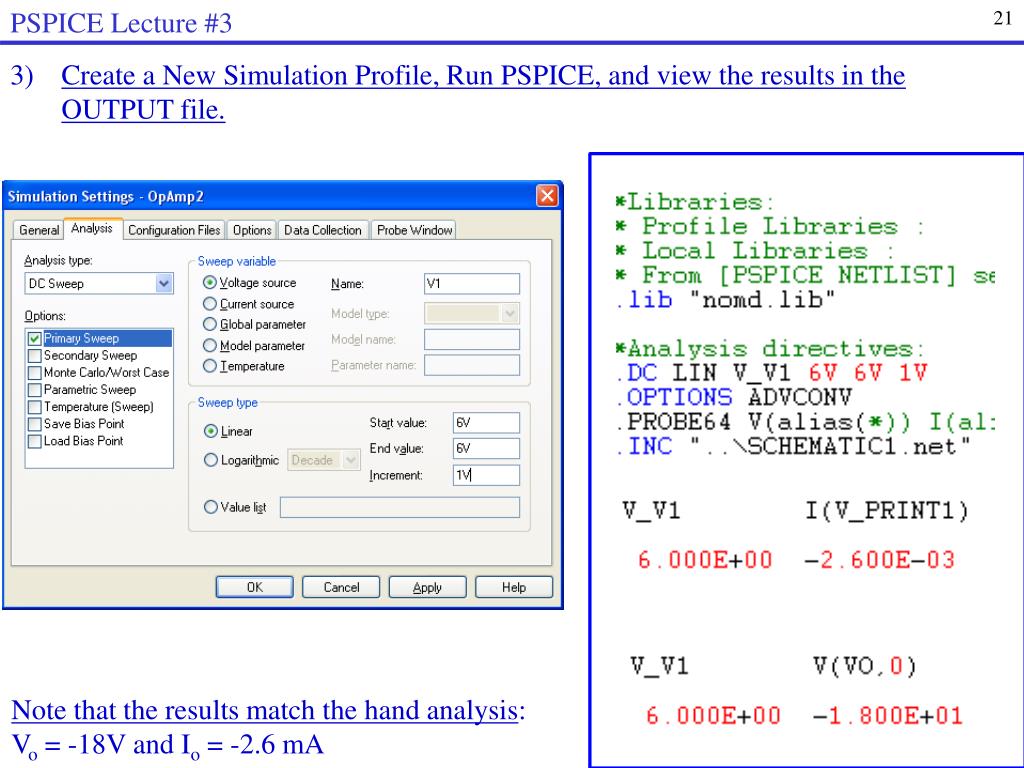Image resolution: width=1024 pixels, height=768 pixels.
Task: Click the Start value field
Action: click(486, 423)
